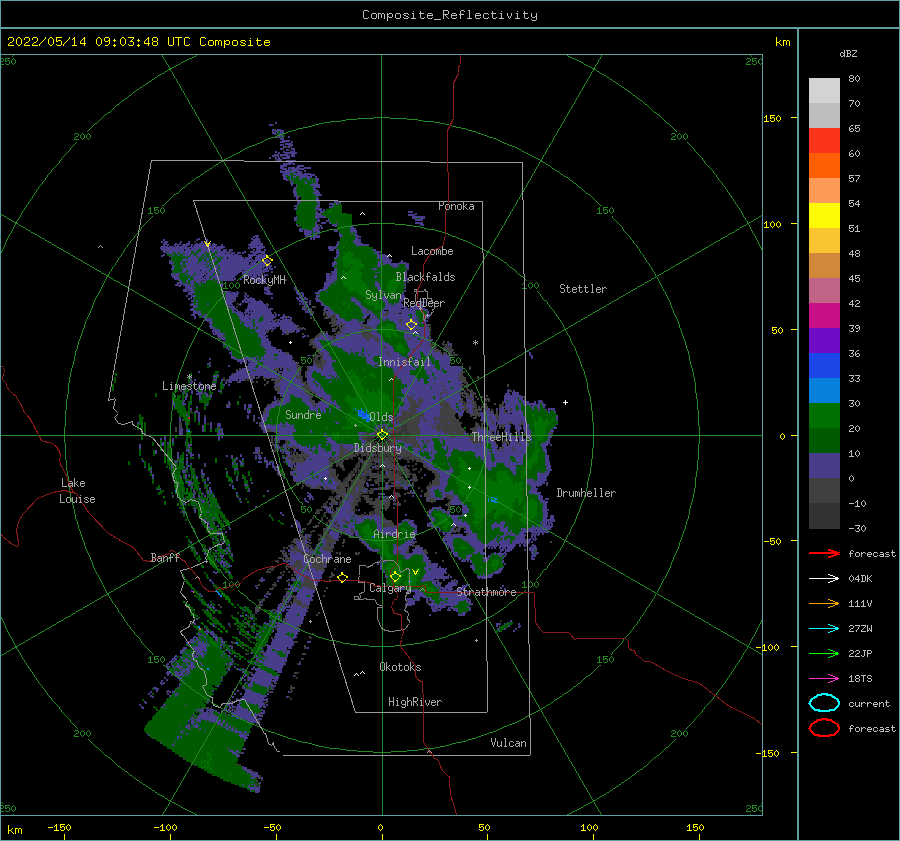
Task: Click the HighRiver label on the map
Action: [415, 702]
